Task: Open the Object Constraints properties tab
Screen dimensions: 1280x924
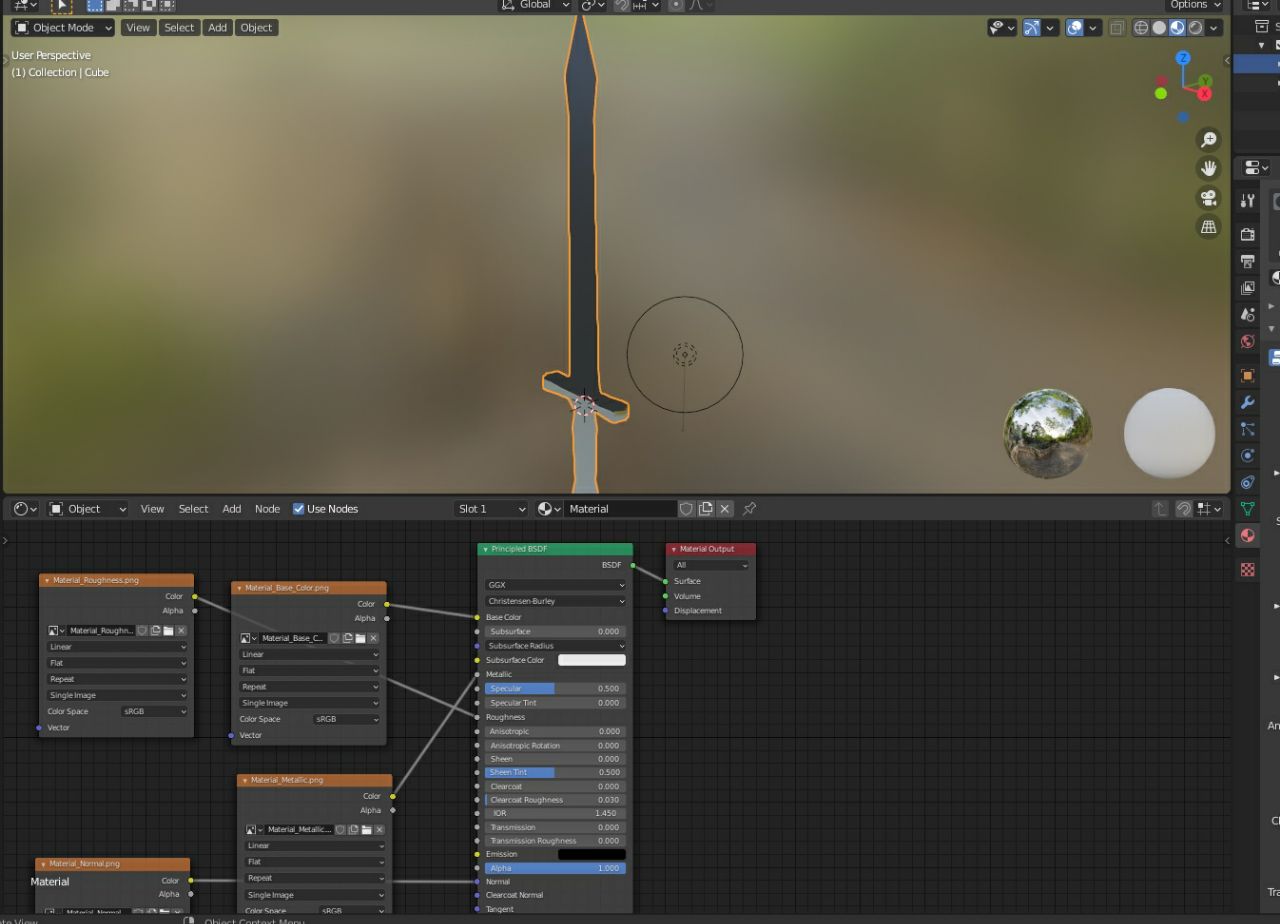Action: point(1247,483)
